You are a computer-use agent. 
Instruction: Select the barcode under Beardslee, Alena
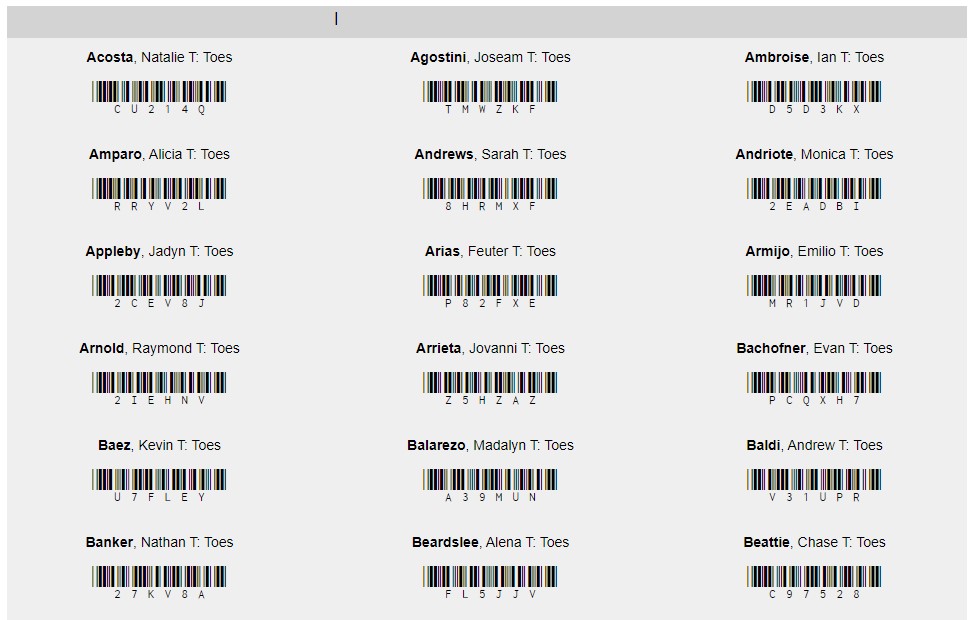pyautogui.click(x=490, y=576)
